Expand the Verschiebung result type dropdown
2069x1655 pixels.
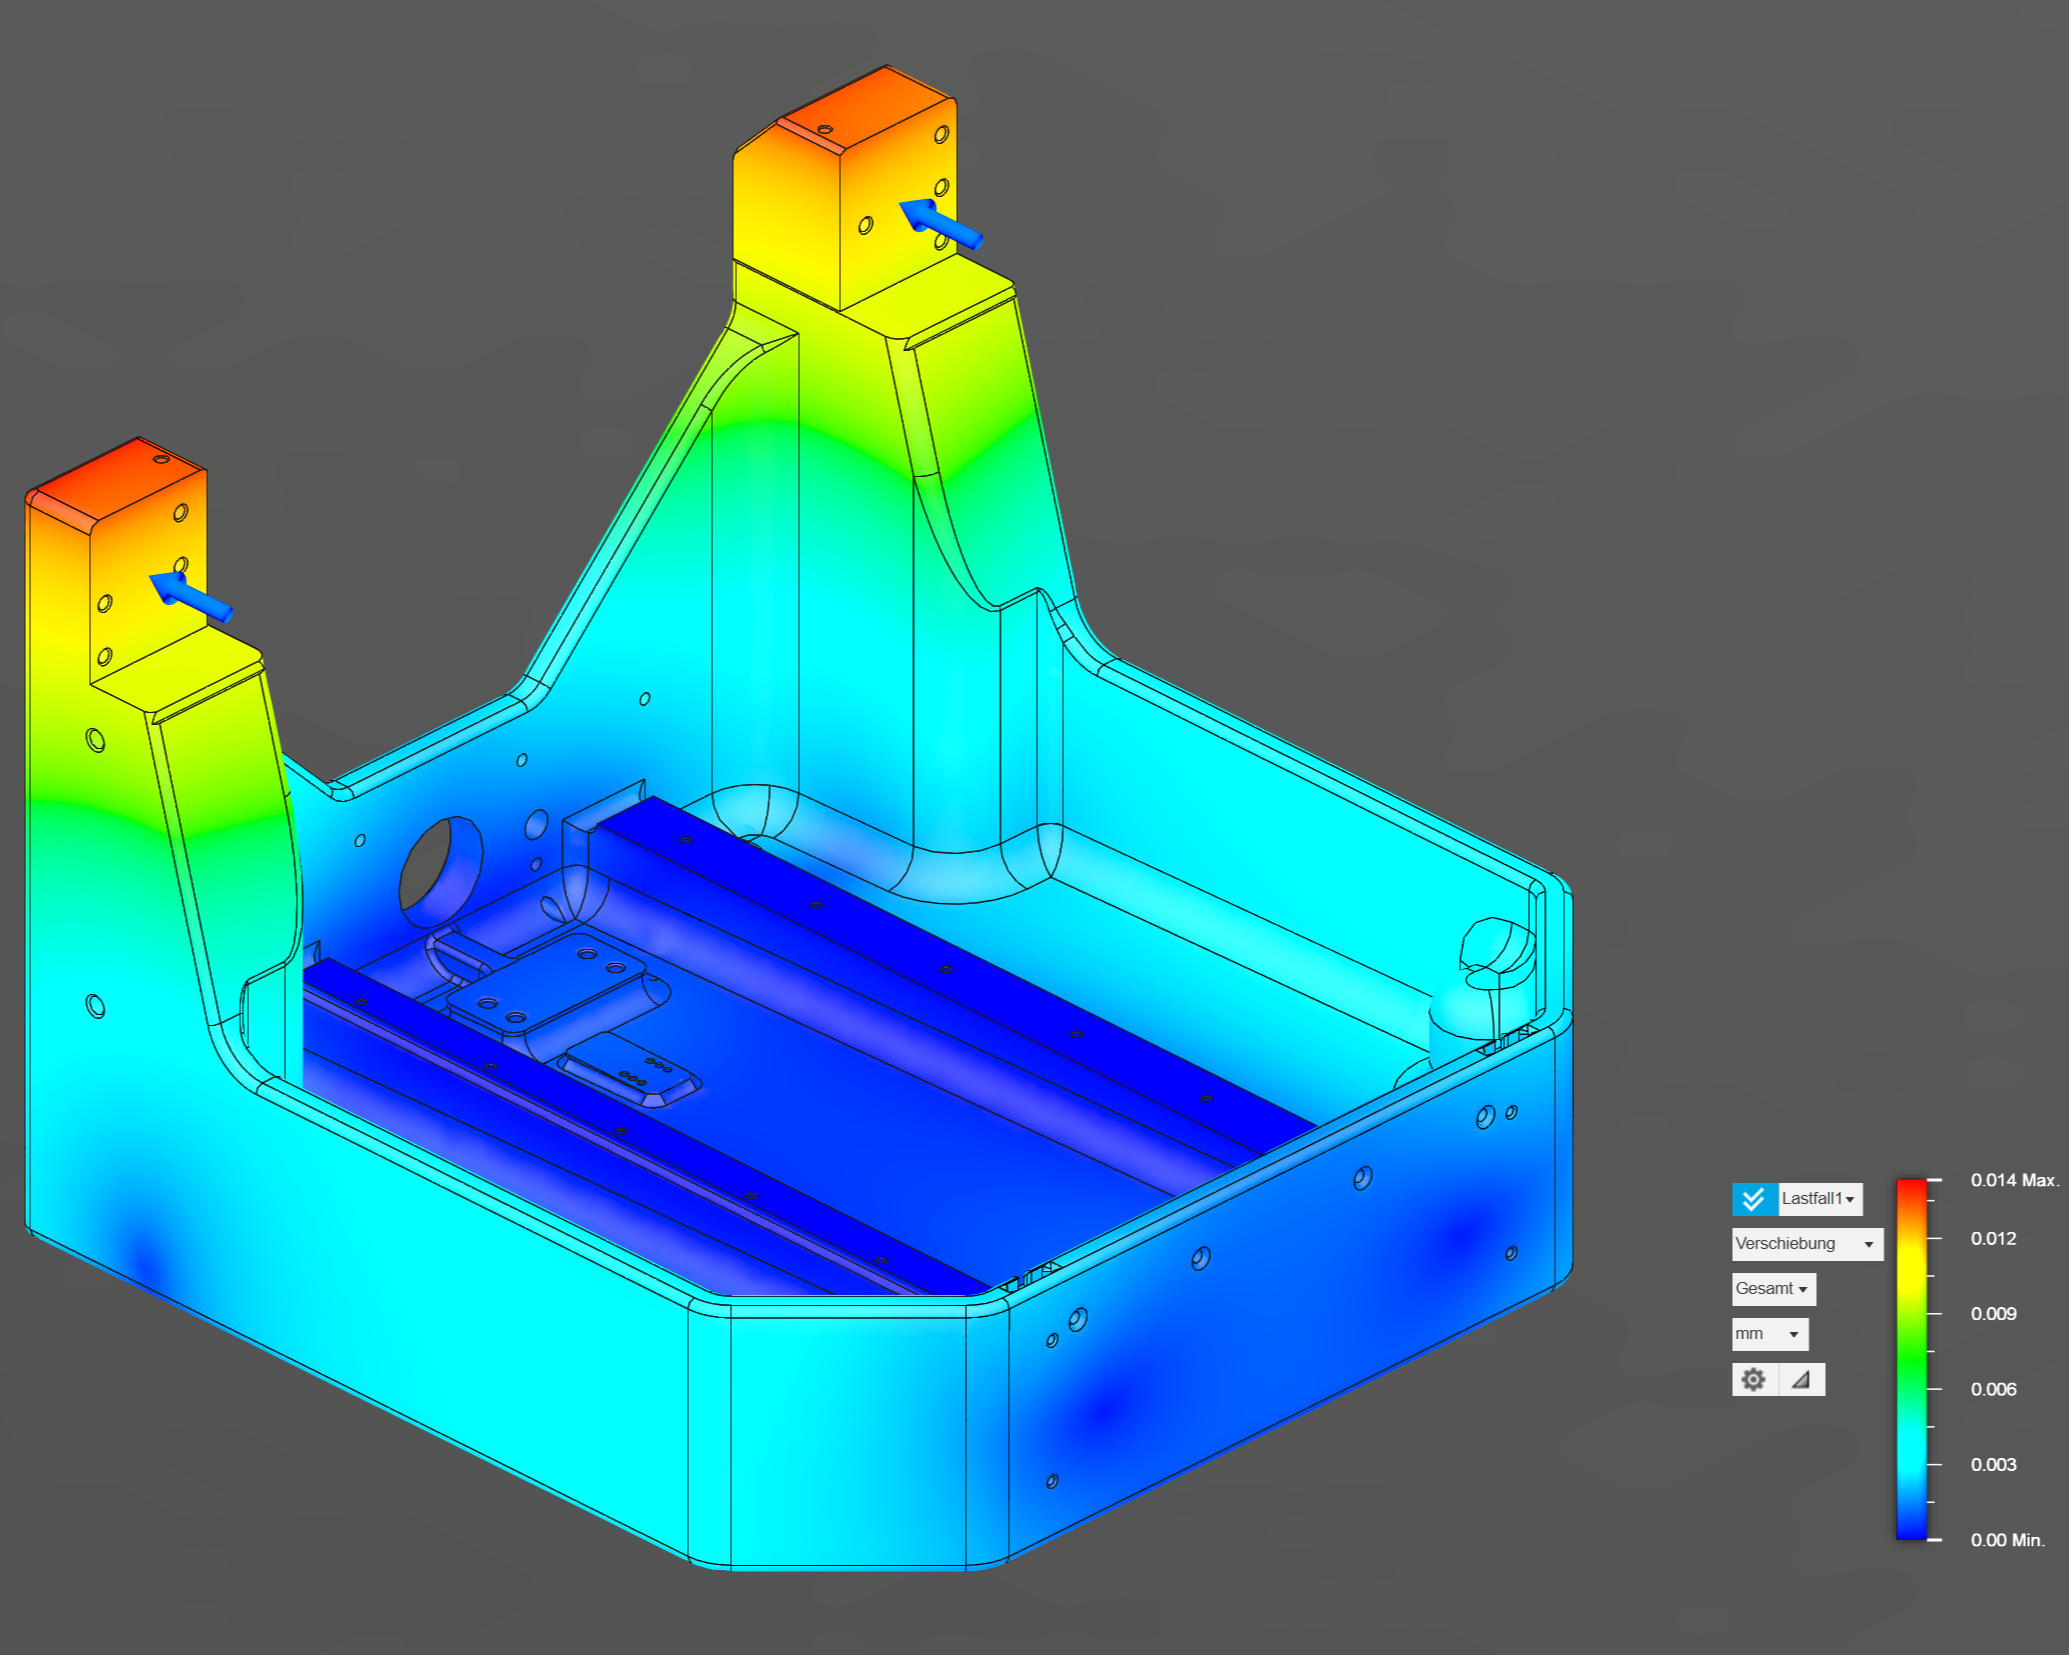(1806, 1244)
